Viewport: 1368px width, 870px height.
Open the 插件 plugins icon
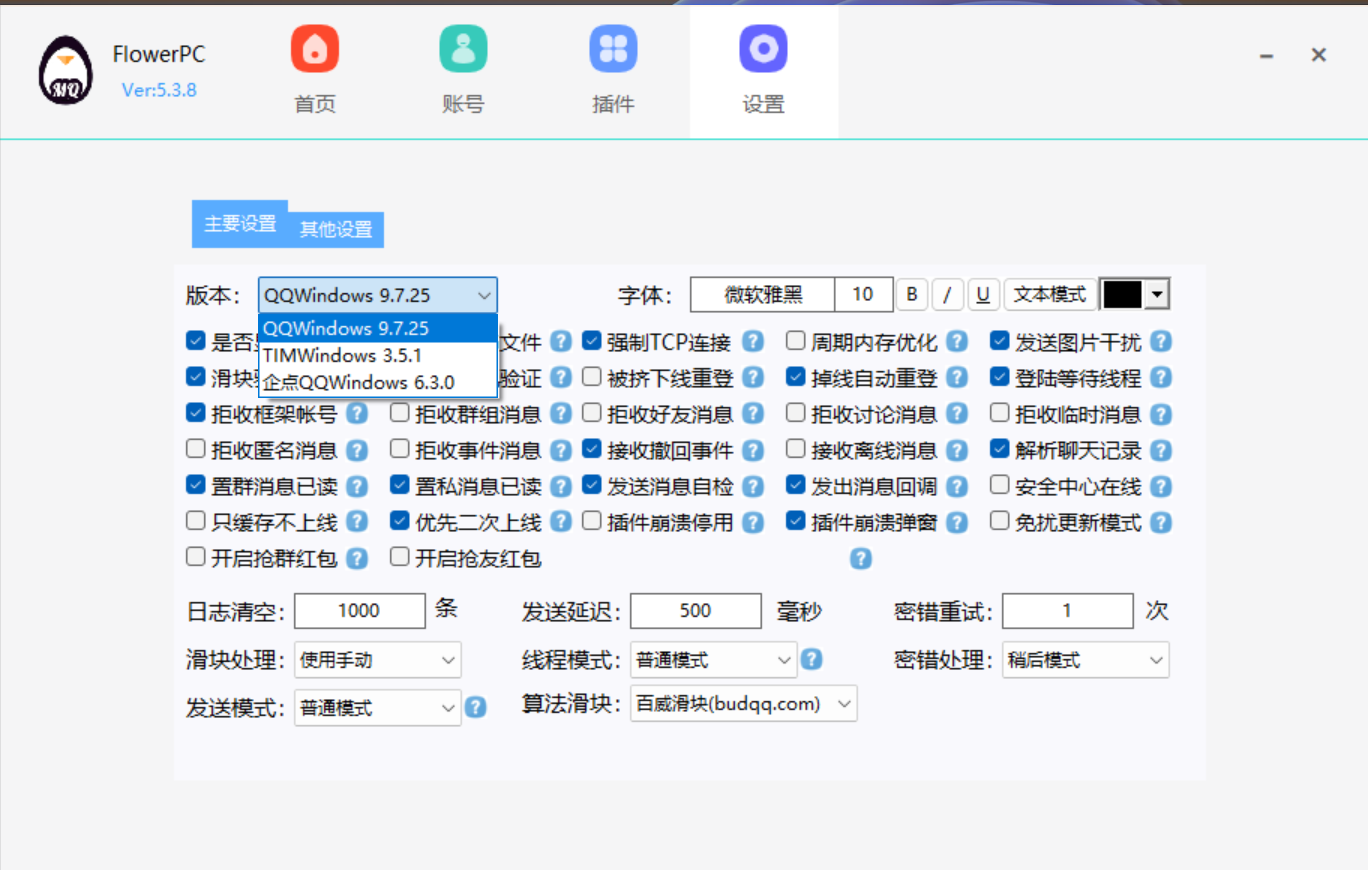coord(613,50)
